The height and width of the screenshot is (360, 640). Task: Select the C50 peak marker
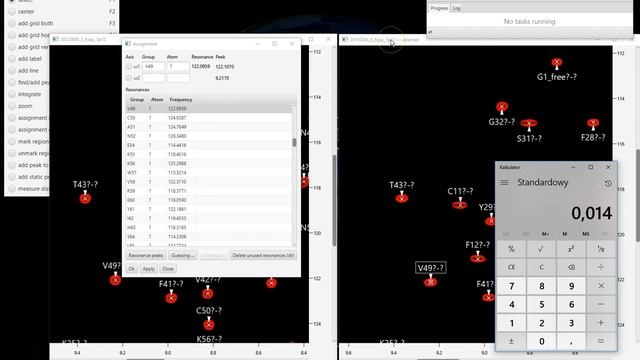click(209, 325)
